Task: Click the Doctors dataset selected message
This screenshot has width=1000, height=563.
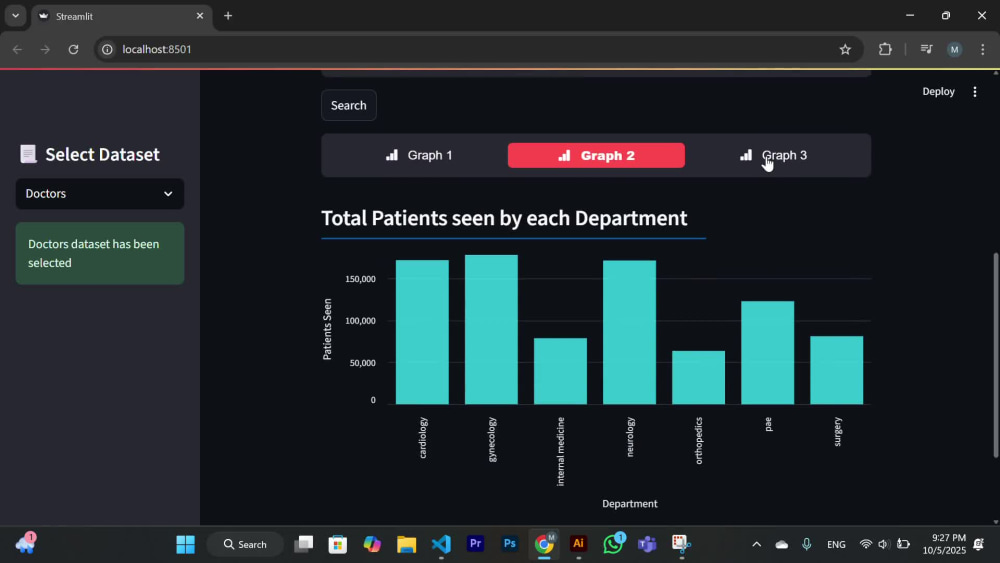Action: pos(100,253)
